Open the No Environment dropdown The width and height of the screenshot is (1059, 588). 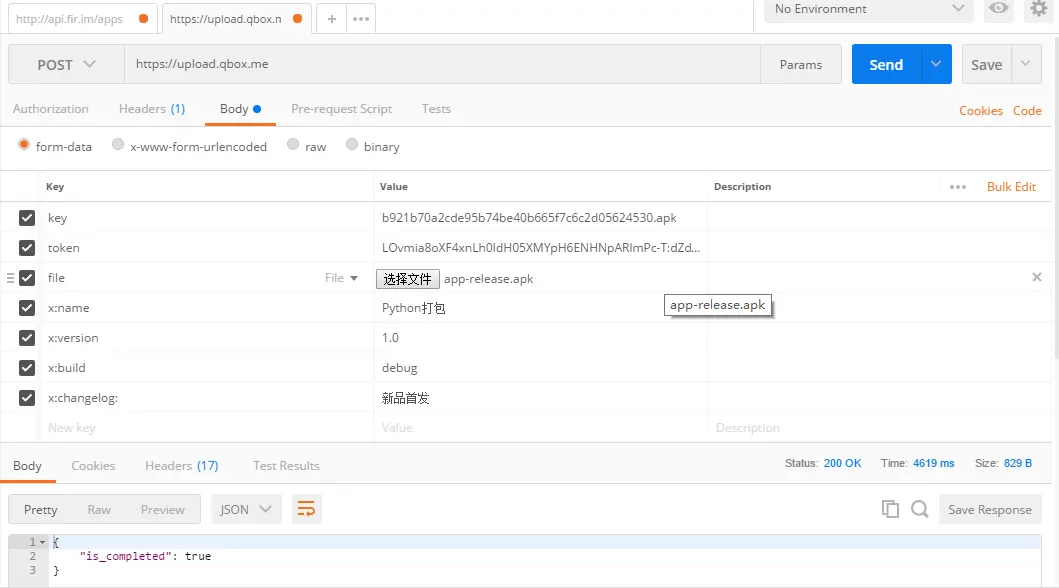click(x=869, y=9)
